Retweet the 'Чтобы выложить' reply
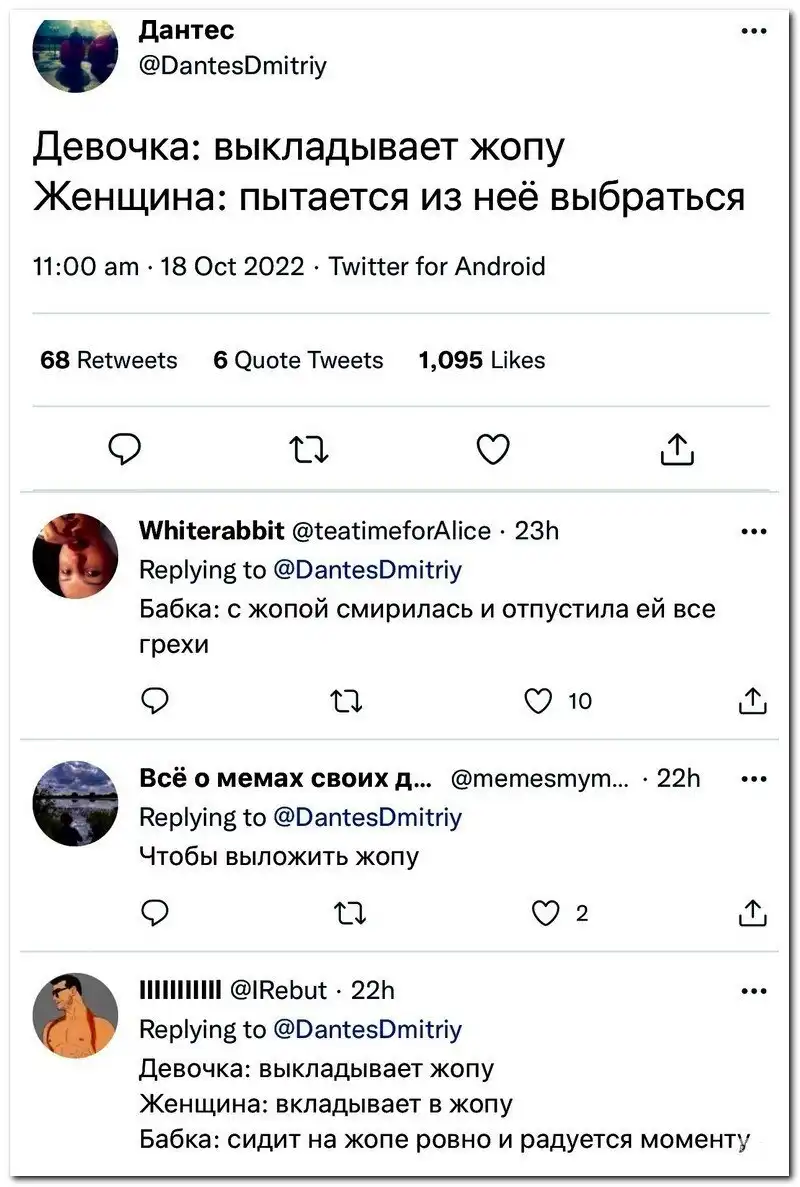 (x=347, y=912)
